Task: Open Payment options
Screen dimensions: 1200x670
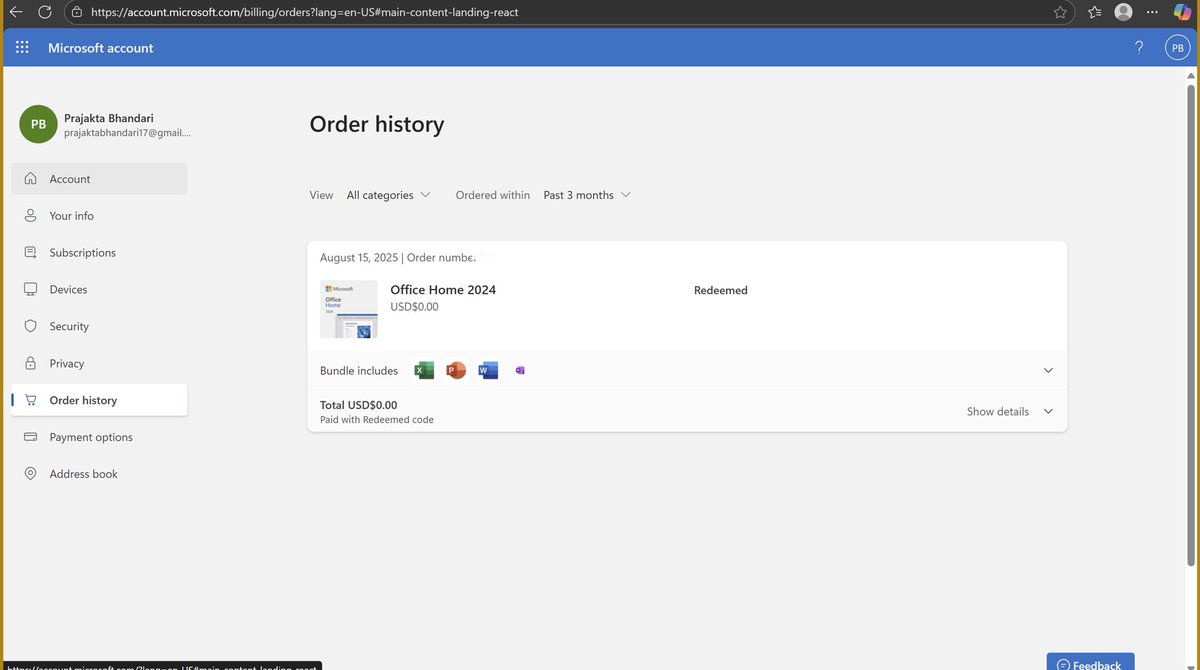Action: pos(99,437)
